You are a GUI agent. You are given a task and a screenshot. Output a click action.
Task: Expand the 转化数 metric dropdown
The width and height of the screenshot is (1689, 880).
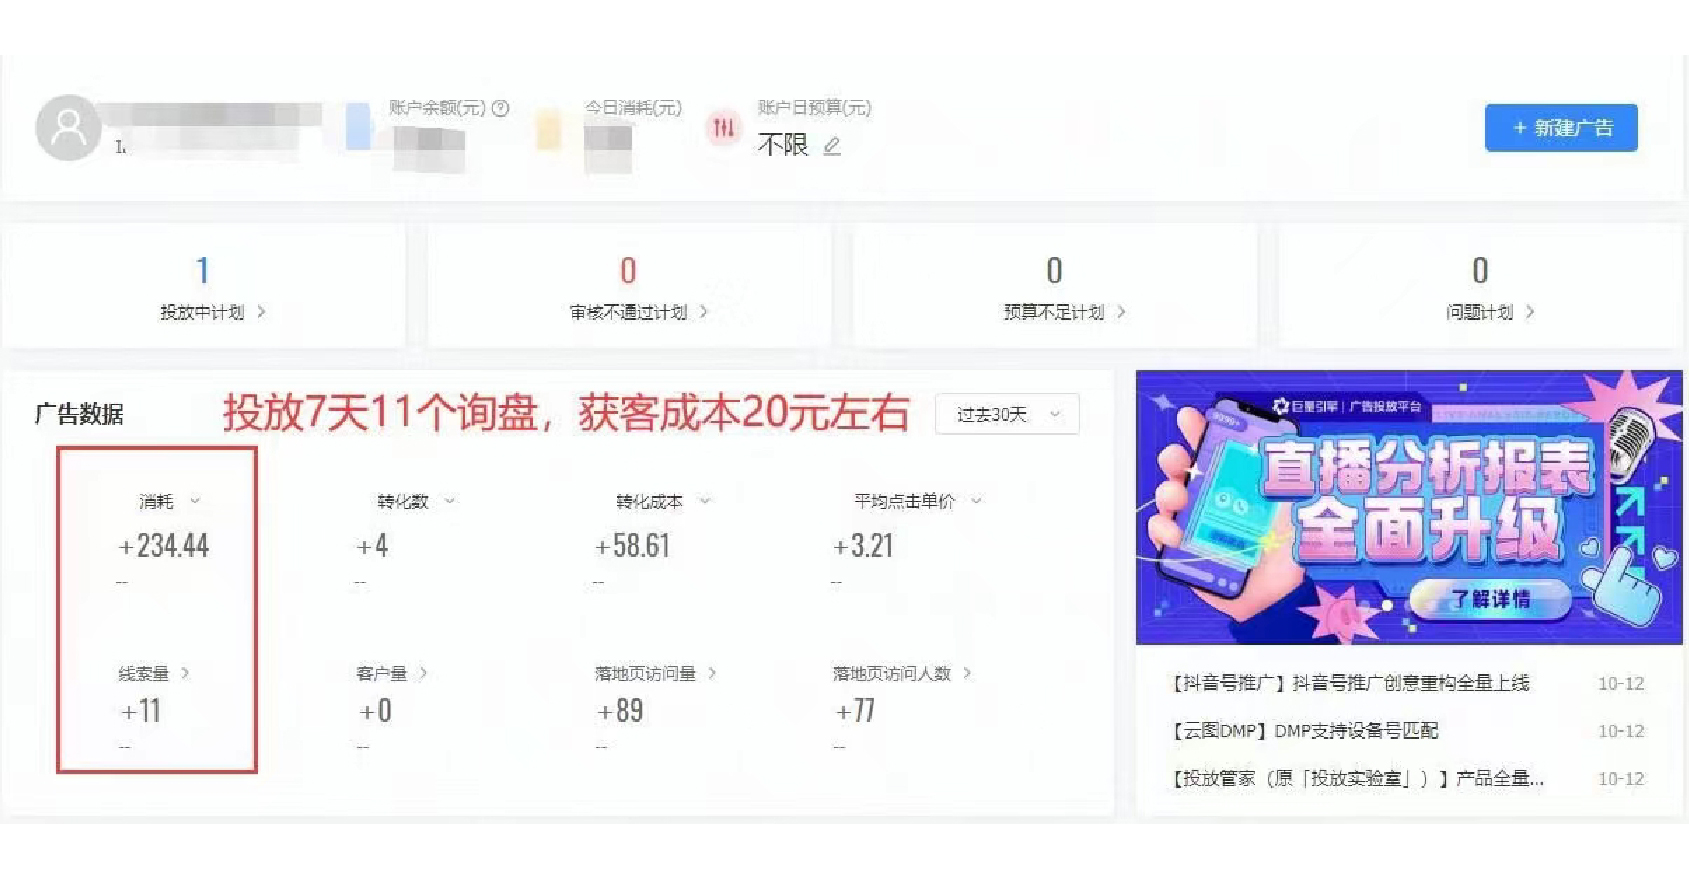coord(450,501)
